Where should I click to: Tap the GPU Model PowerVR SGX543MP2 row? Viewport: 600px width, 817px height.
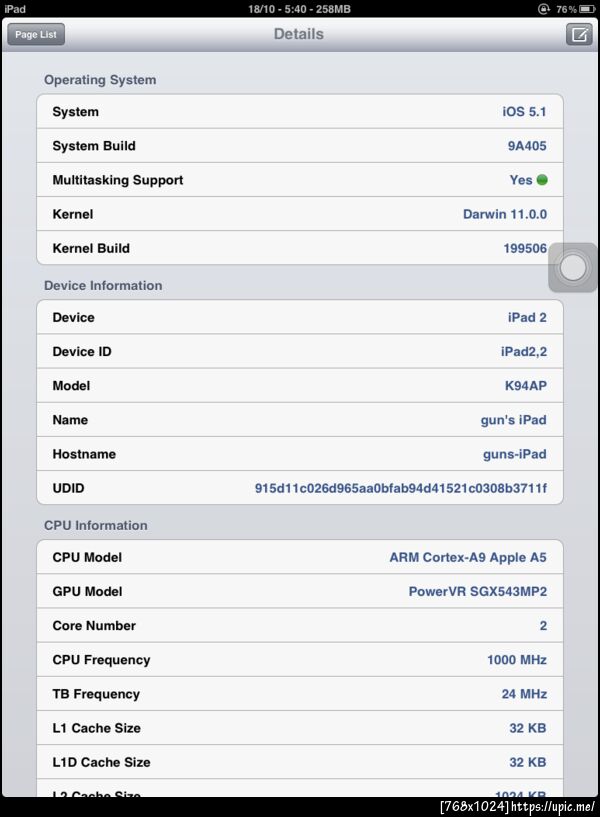point(299,591)
